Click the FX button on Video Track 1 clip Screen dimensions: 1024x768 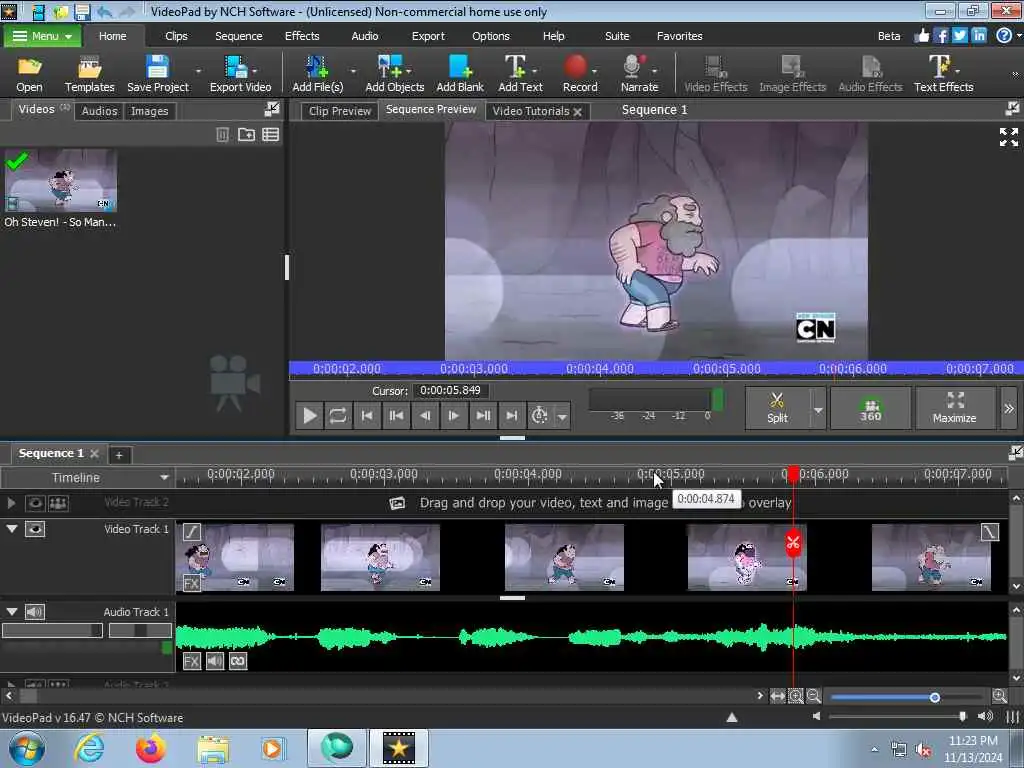191,583
